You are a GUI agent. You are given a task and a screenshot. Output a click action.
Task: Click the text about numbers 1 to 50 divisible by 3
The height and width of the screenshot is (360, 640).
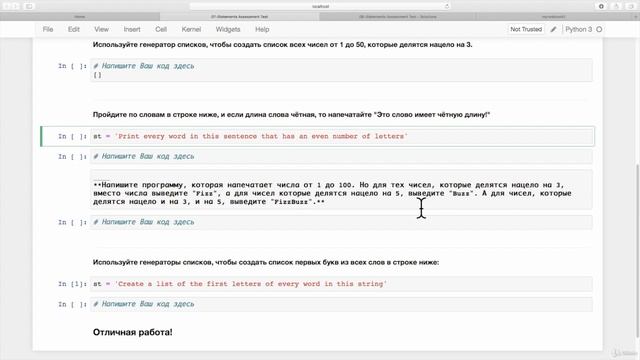282,44
